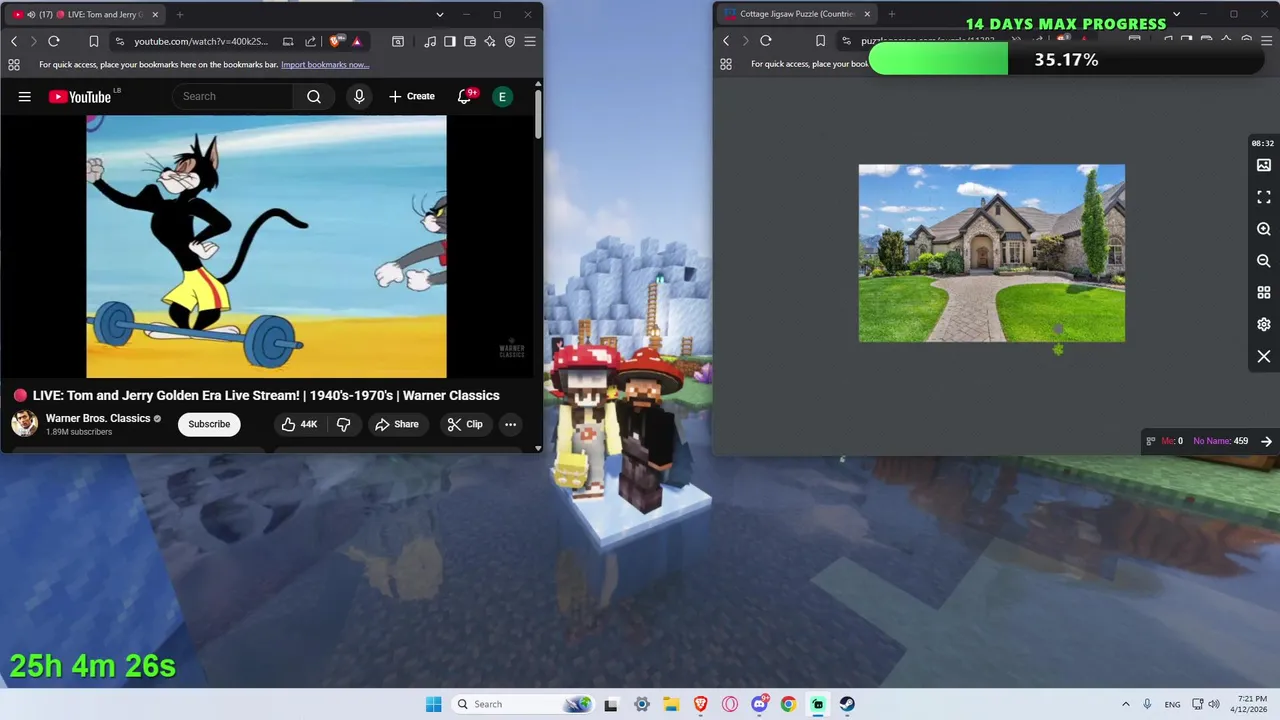This screenshot has width=1280, height=720.
Task: Share the link from the YouTube address bar
Action: coord(310,41)
